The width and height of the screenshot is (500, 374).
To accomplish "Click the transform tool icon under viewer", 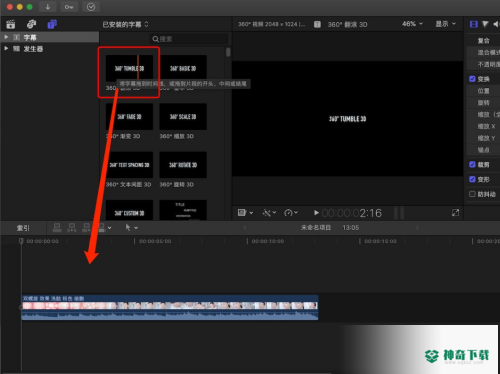I will (x=242, y=212).
